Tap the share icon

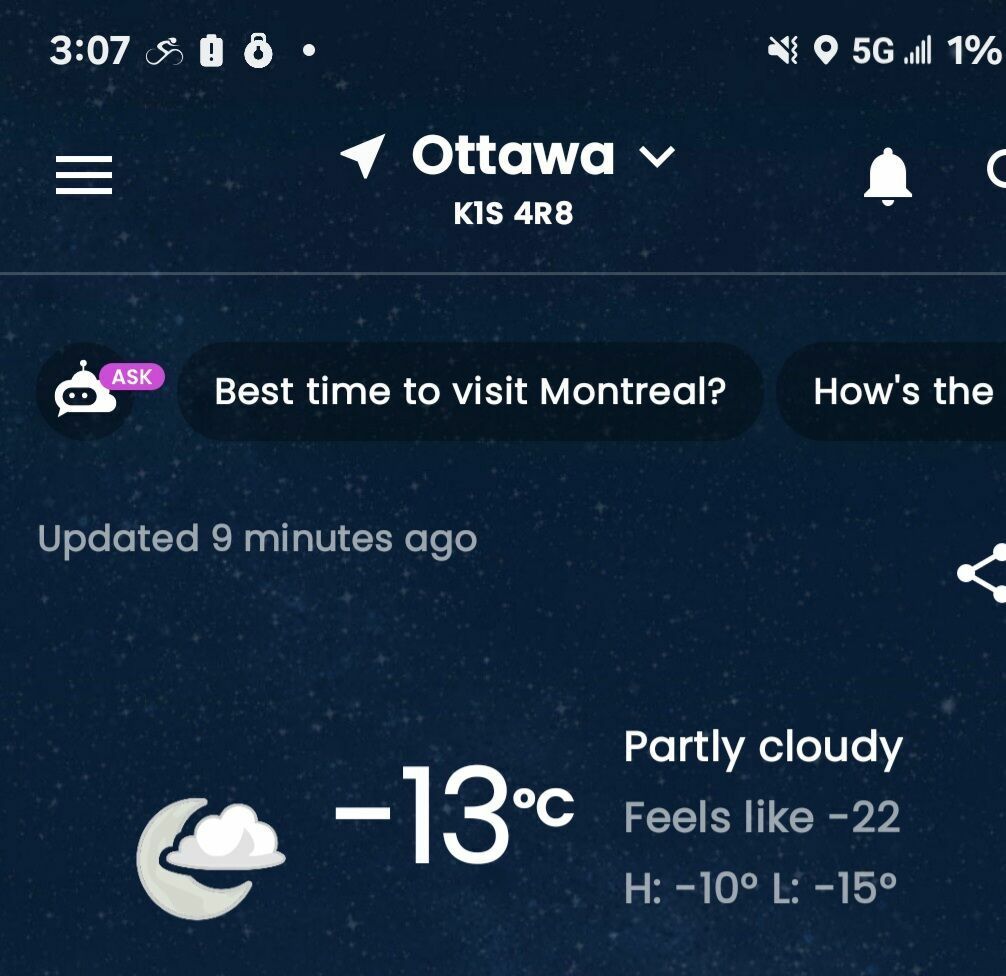tap(982, 573)
